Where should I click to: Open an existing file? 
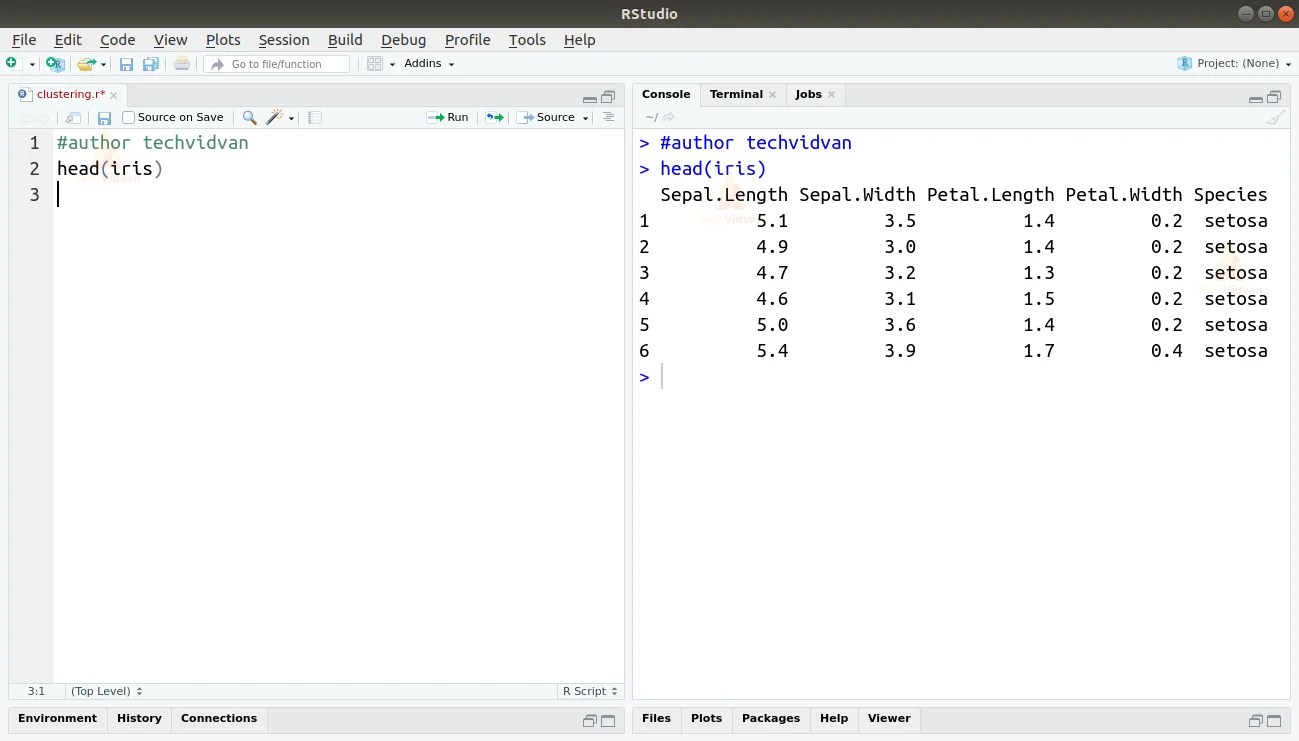88,63
